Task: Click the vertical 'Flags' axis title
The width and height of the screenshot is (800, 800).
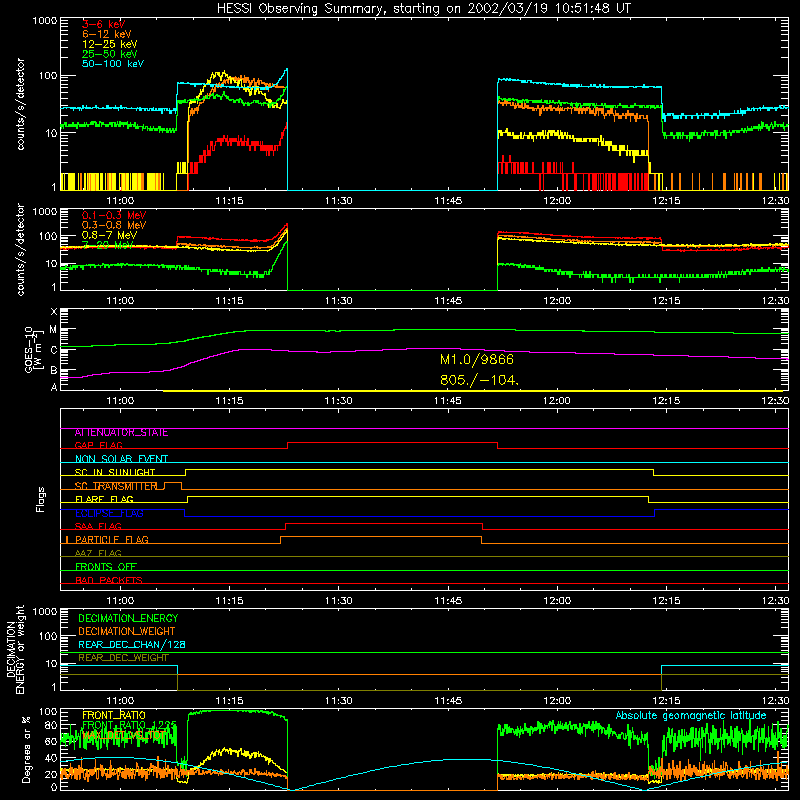Action: [x=40, y=499]
